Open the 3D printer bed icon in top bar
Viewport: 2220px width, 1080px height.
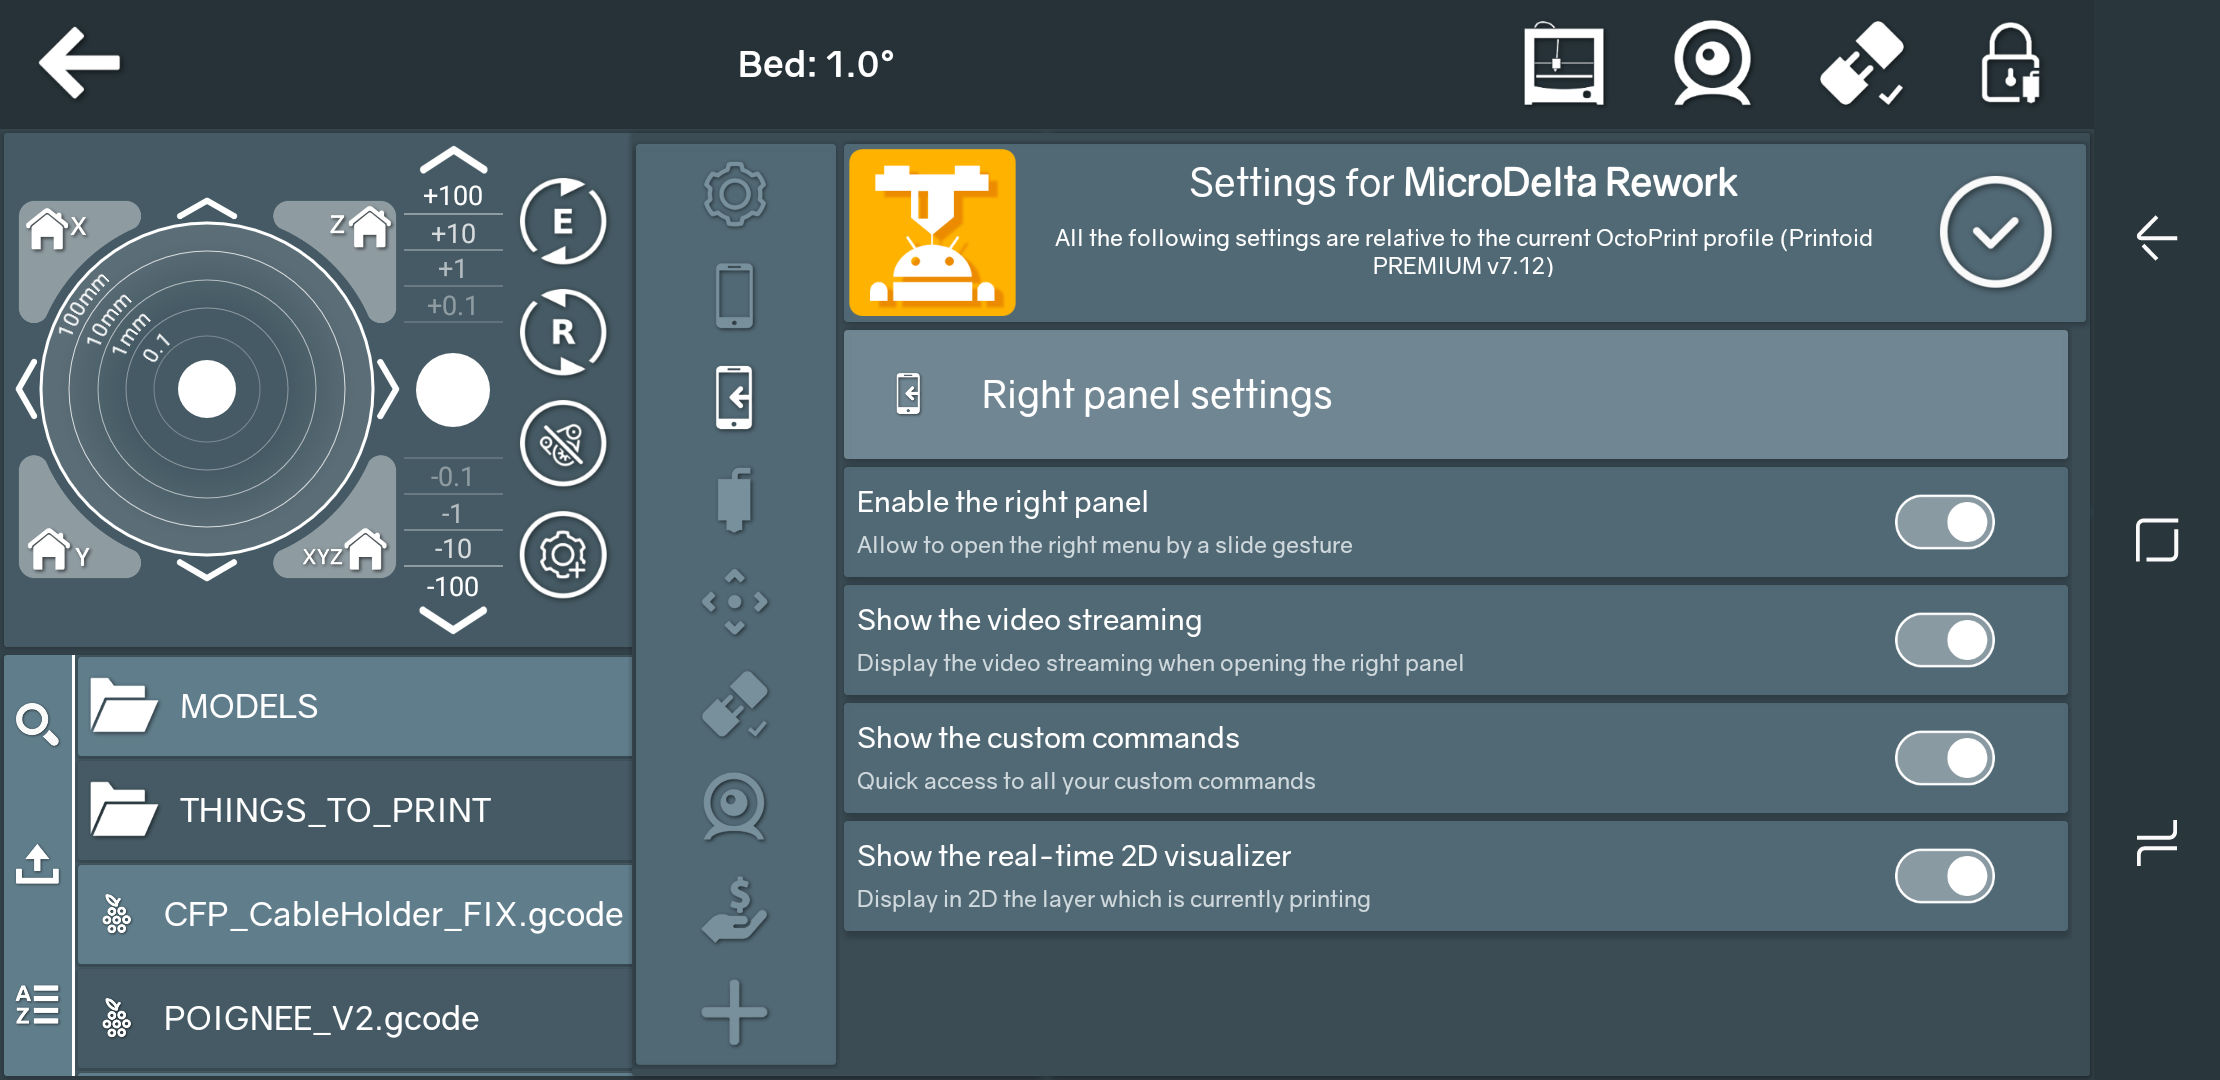[1563, 64]
